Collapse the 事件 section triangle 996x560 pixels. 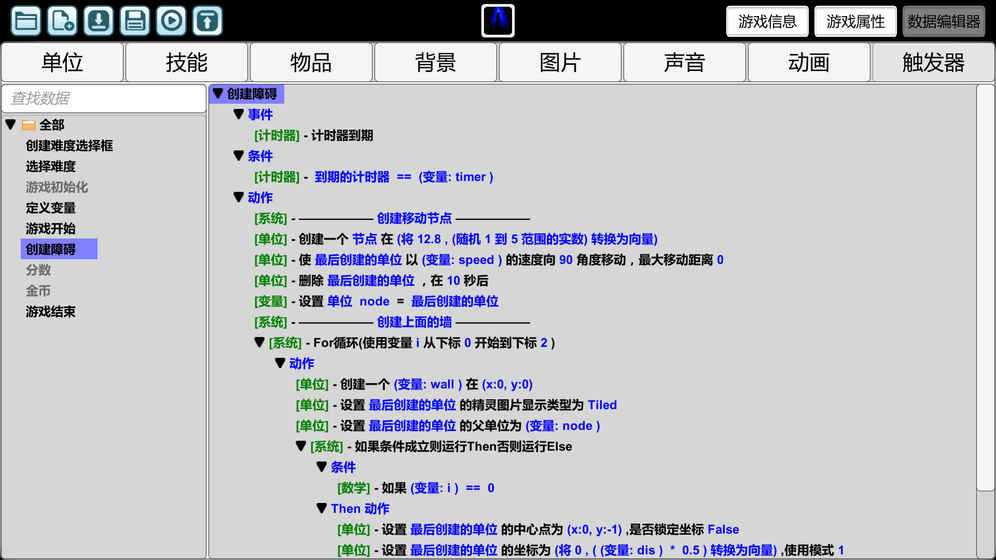click(239, 114)
